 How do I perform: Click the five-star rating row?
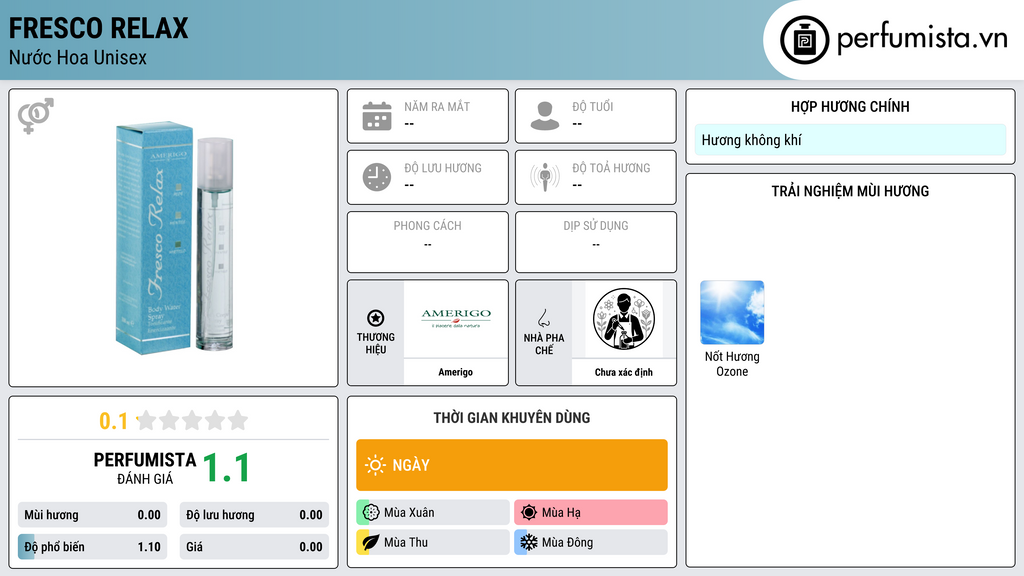point(192,420)
